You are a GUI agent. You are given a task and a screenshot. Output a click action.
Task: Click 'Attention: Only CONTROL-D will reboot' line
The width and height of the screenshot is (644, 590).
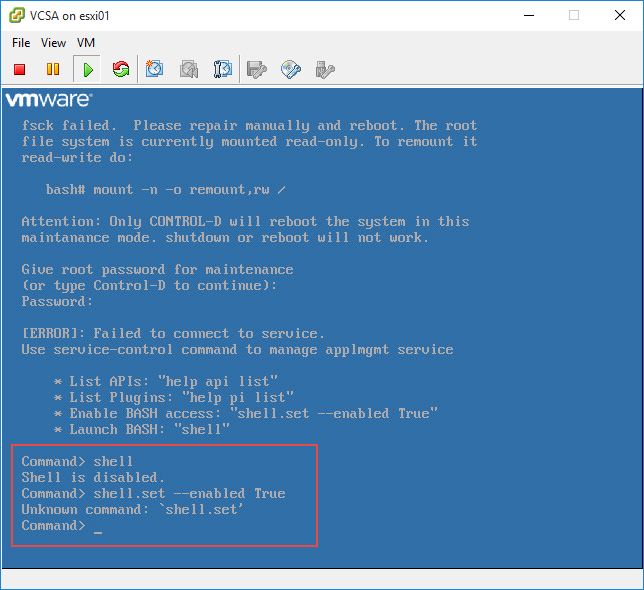click(x=245, y=221)
